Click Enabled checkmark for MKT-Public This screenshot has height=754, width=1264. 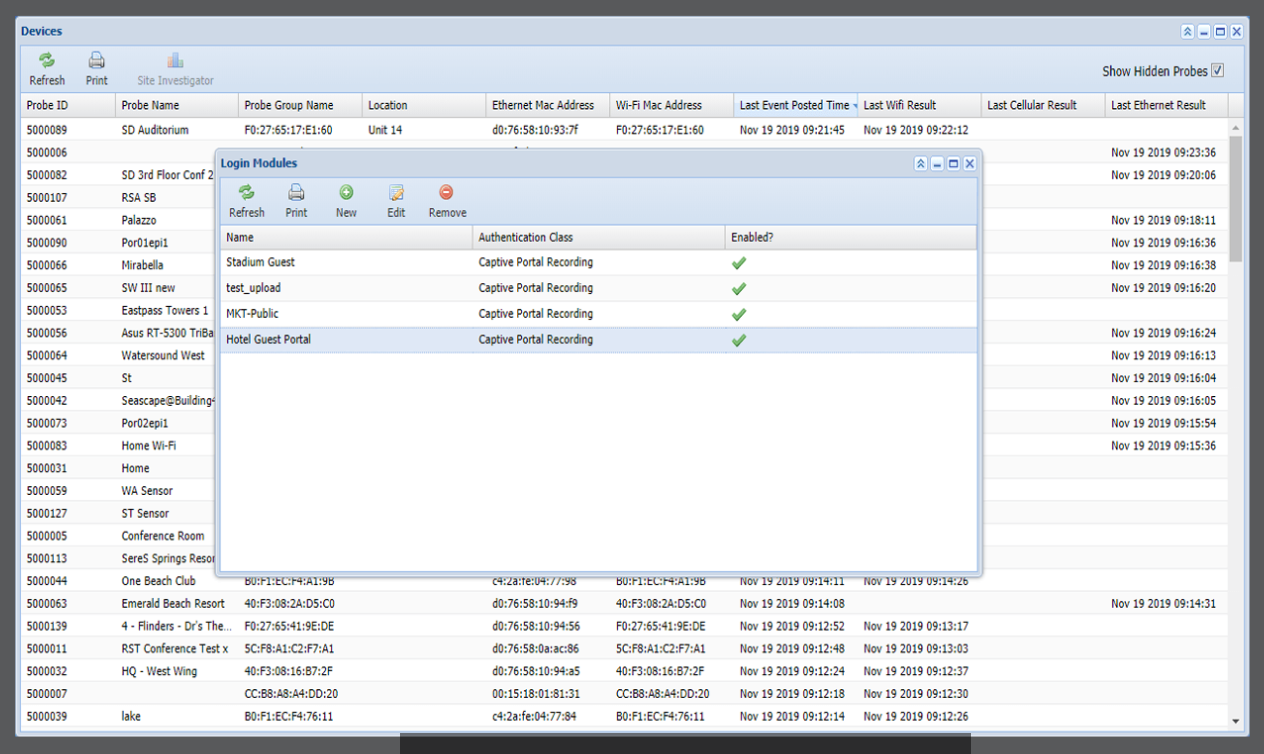739,315
